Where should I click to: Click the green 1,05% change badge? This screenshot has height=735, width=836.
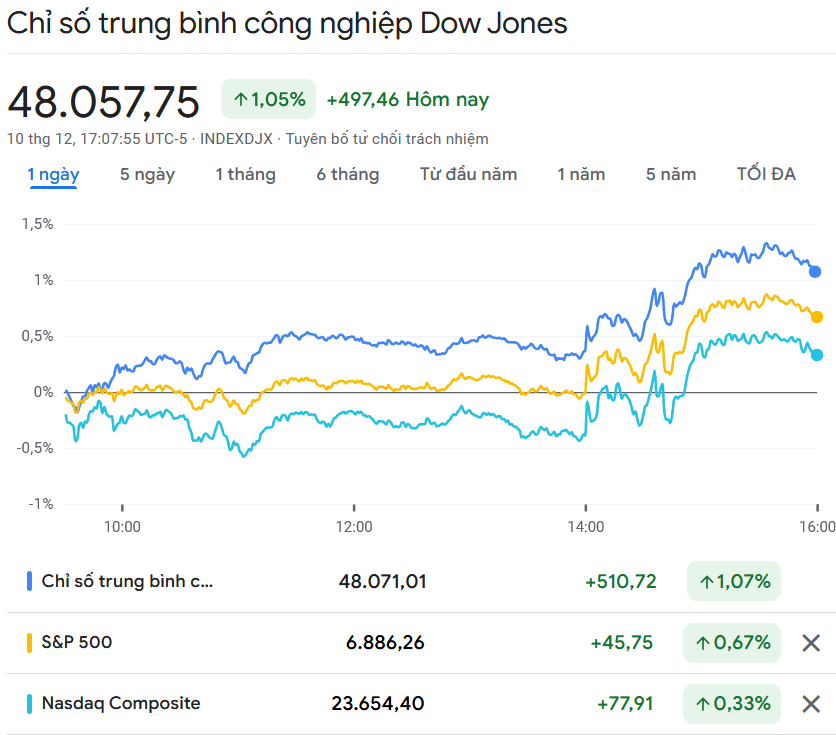pos(268,99)
